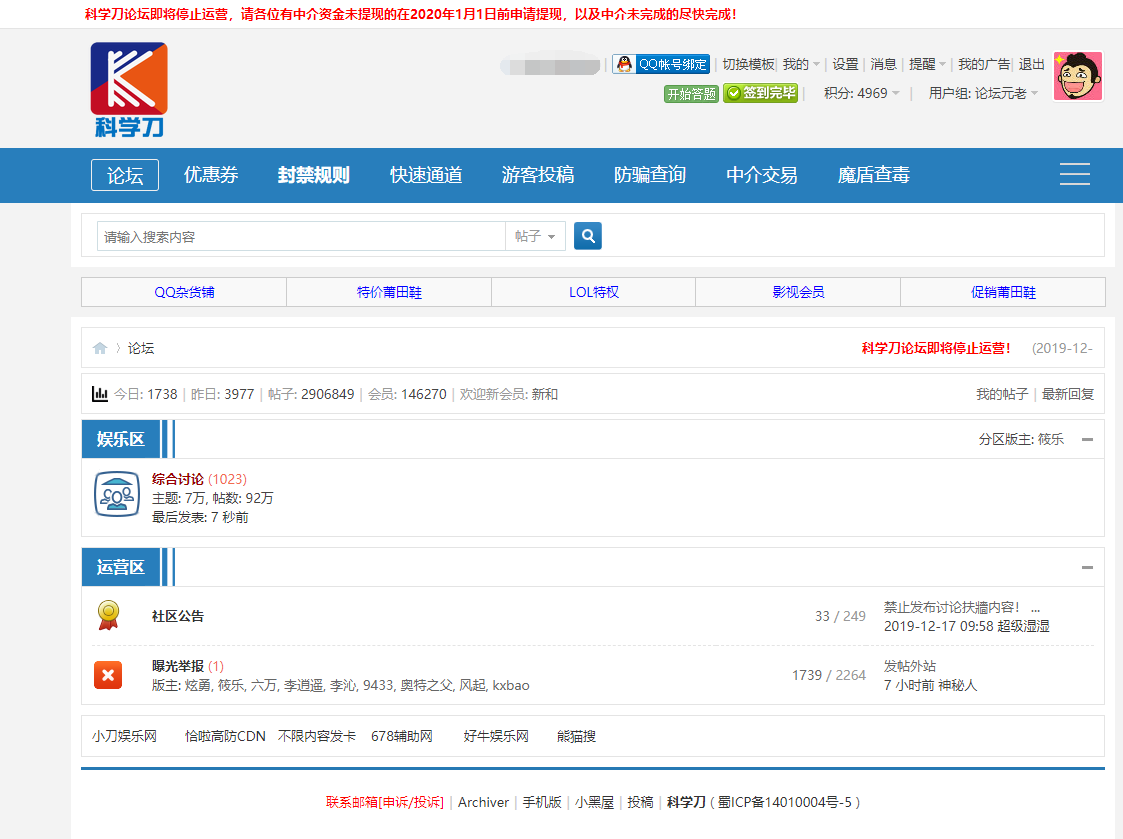1123x839 pixels.
Task: Click the 开始答题 green button
Action: pyautogui.click(x=691, y=93)
